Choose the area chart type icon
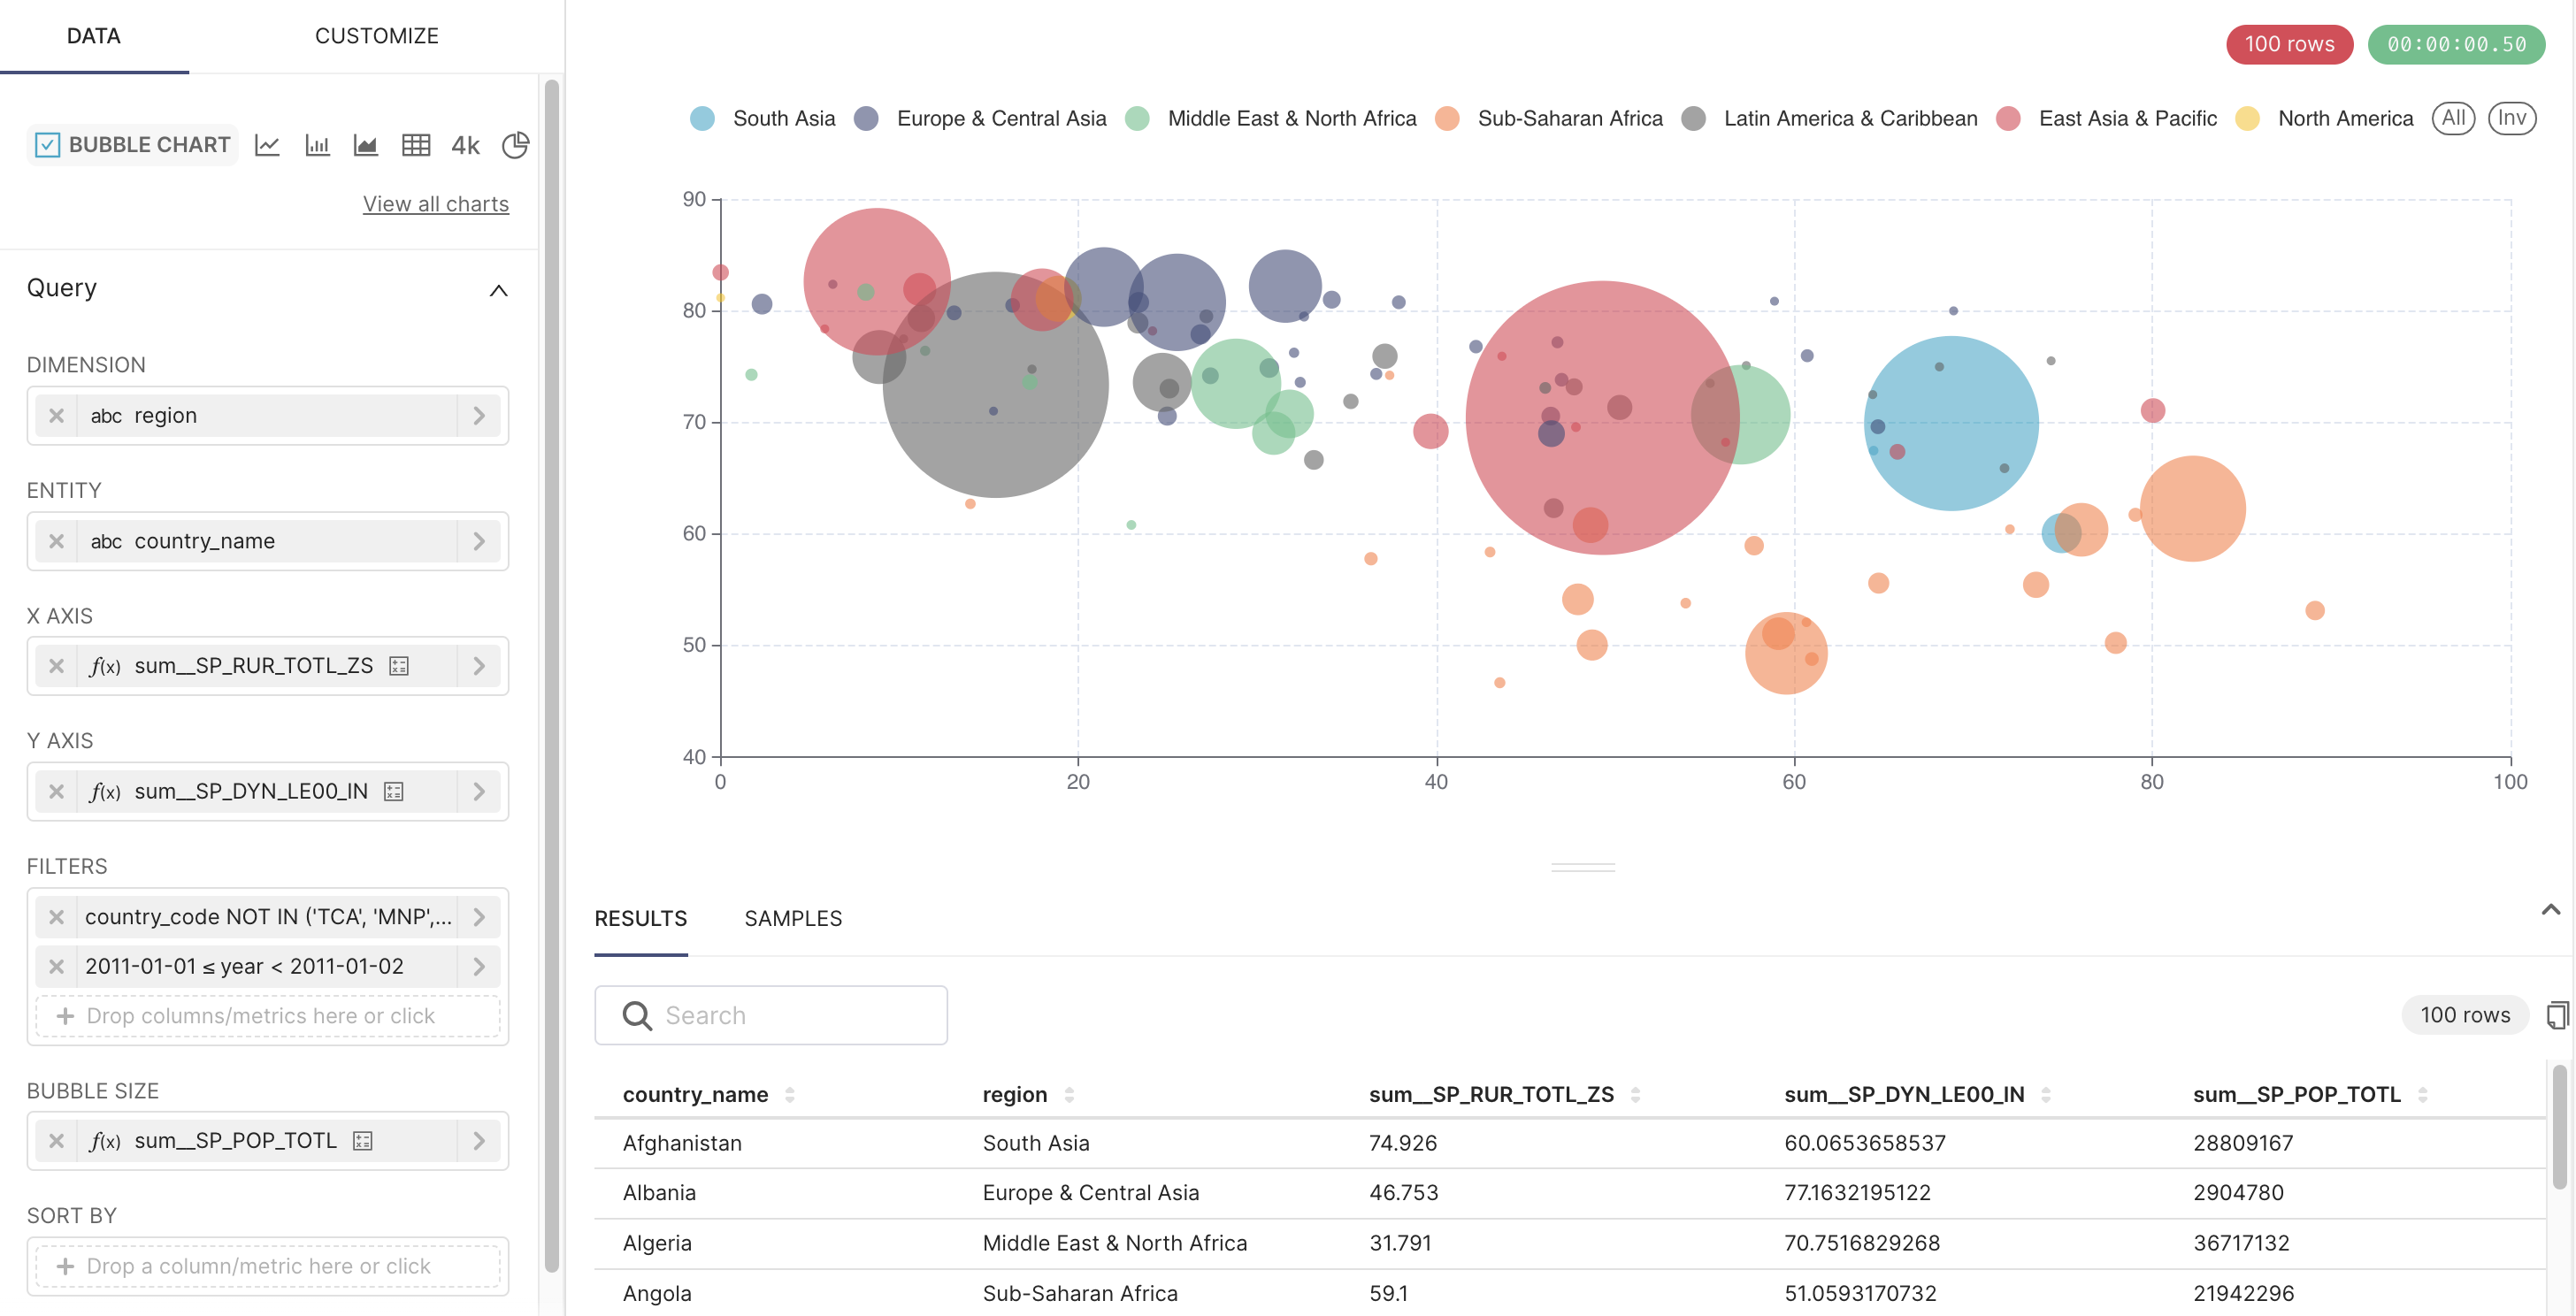 pyautogui.click(x=366, y=145)
